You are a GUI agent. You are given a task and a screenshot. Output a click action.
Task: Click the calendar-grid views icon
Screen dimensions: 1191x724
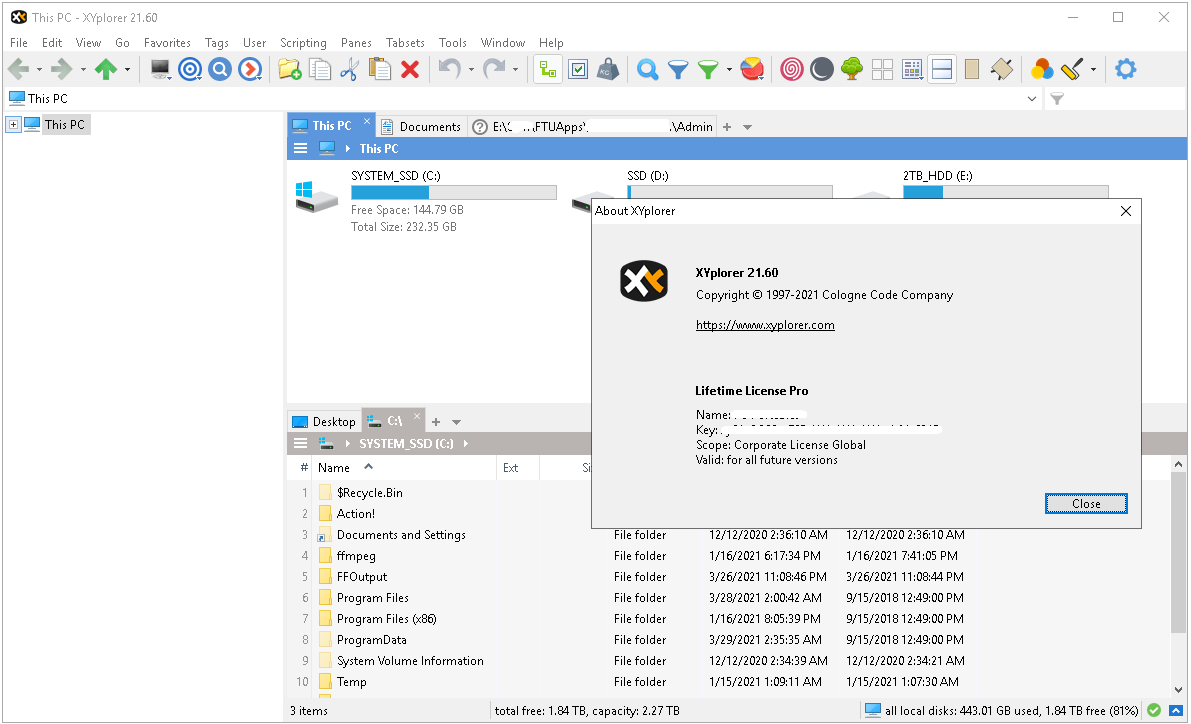click(x=912, y=69)
